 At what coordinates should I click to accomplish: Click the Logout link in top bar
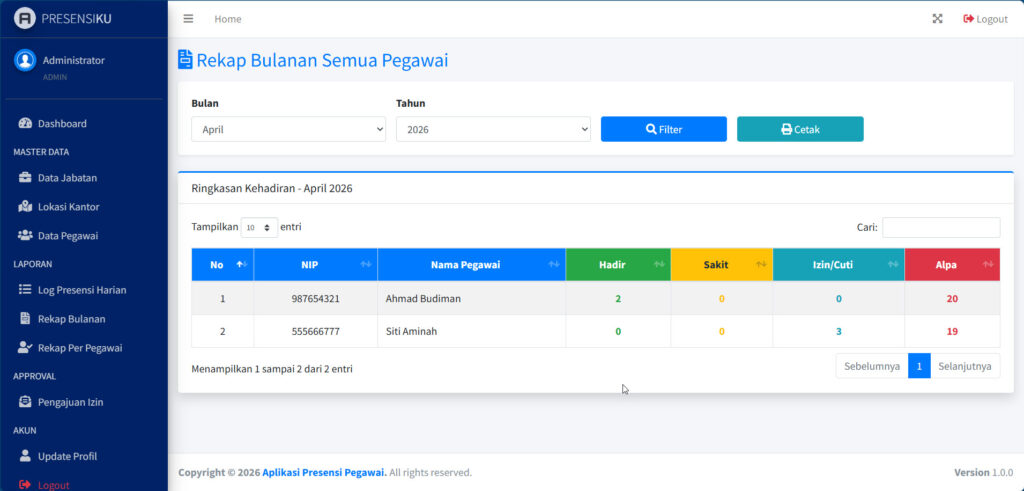[x=985, y=19]
